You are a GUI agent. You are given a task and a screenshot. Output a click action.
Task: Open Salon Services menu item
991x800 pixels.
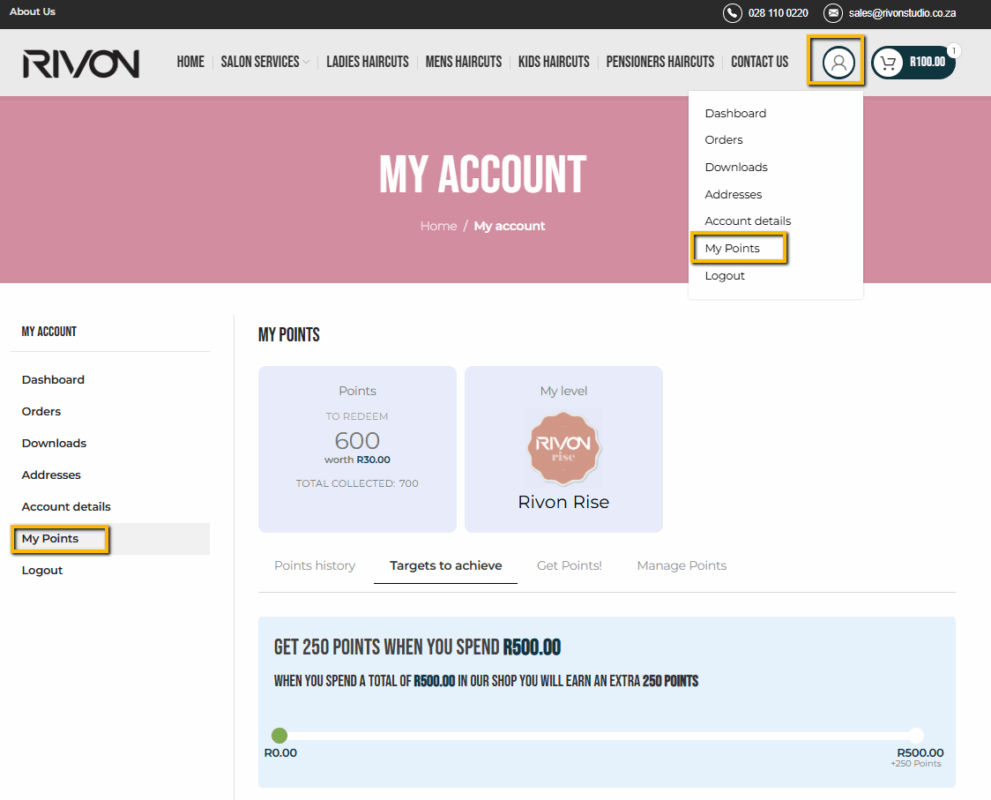pyautogui.click(x=260, y=62)
